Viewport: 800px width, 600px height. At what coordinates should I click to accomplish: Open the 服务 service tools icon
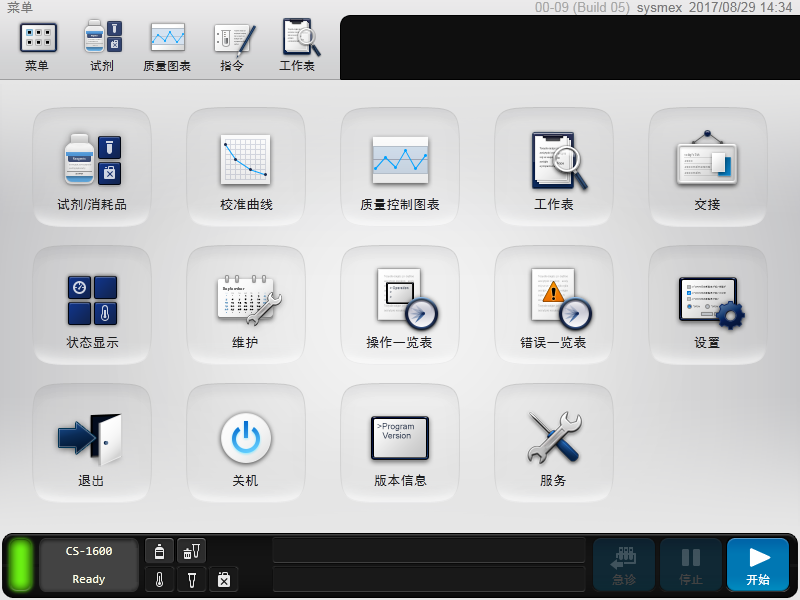(x=554, y=442)
